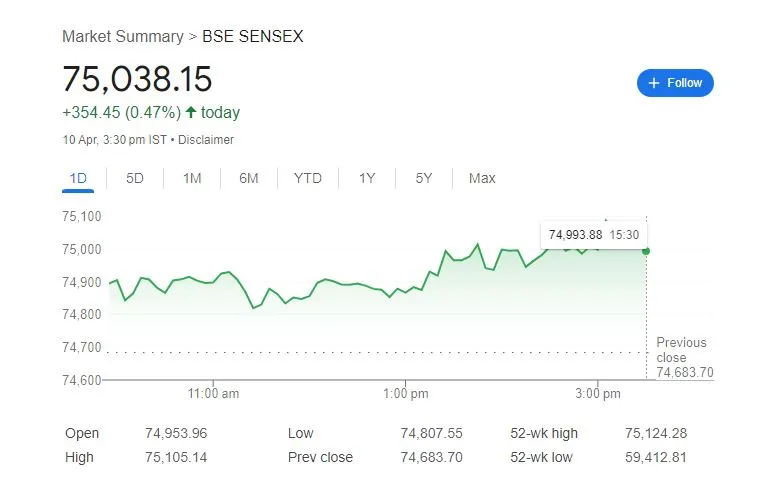Click the plus icon on Follow
The width and height of the screenshot is (767, 485).
(655, 83)
